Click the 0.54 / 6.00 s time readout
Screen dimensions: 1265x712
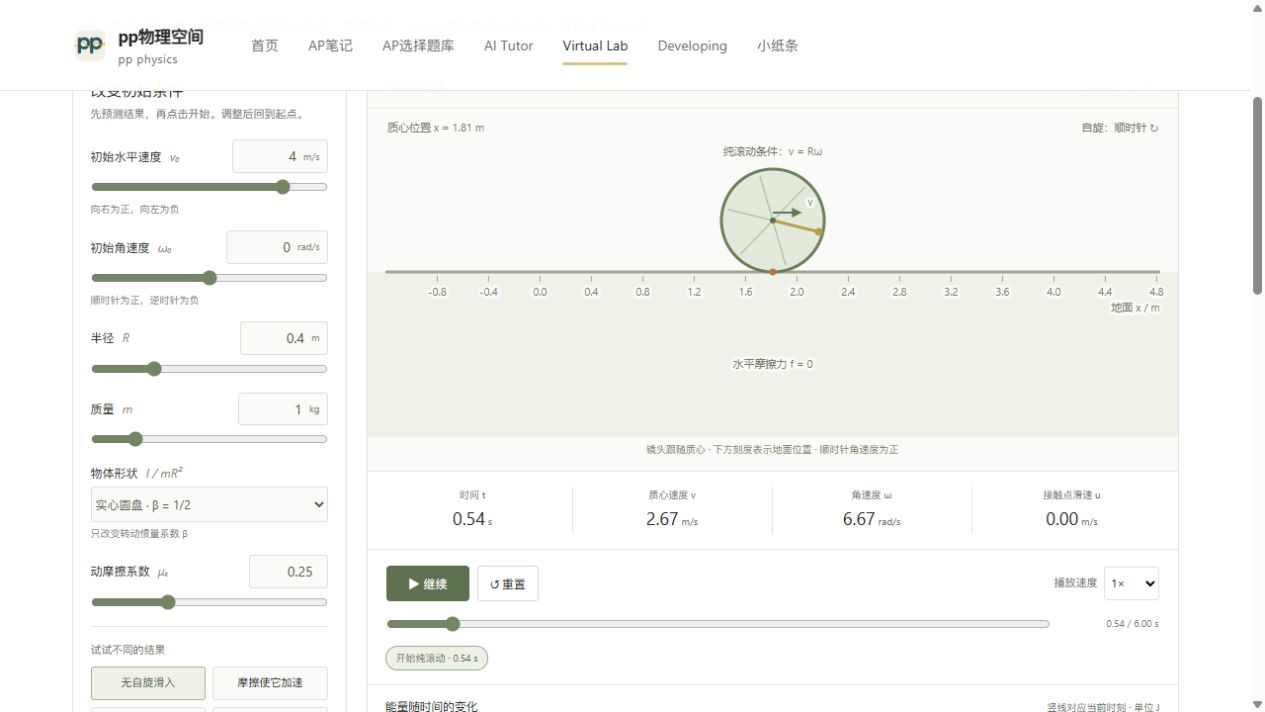(1132, 624)
